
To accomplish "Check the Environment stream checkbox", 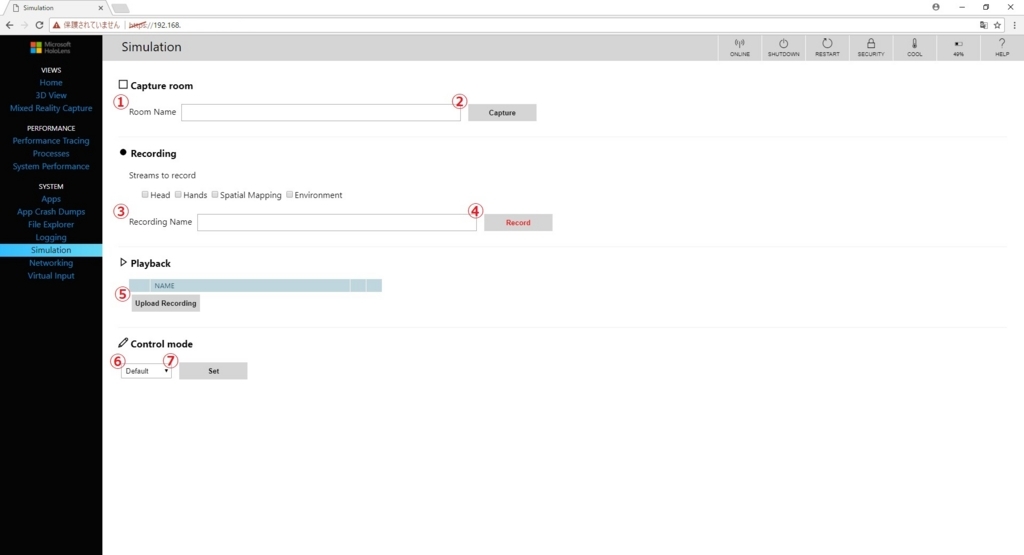I will 289,195.
